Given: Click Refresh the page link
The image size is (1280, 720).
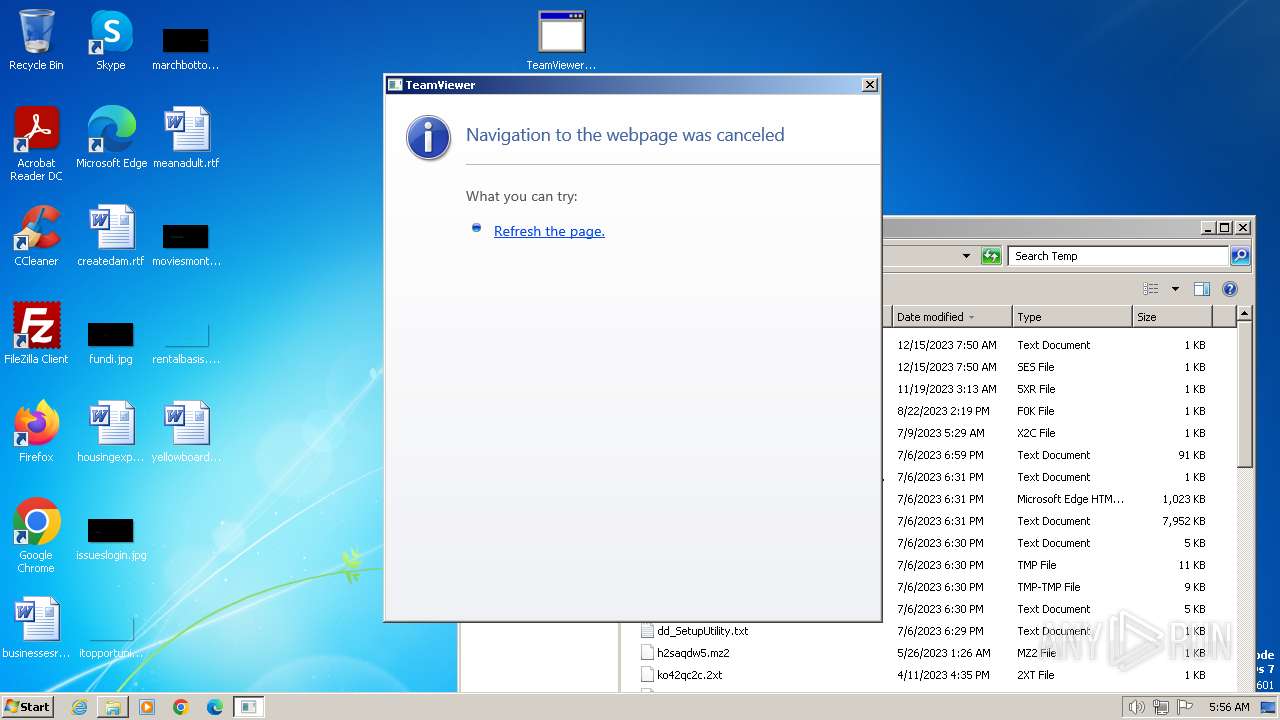Looking at the screenshot, I should tap(549, 231).
